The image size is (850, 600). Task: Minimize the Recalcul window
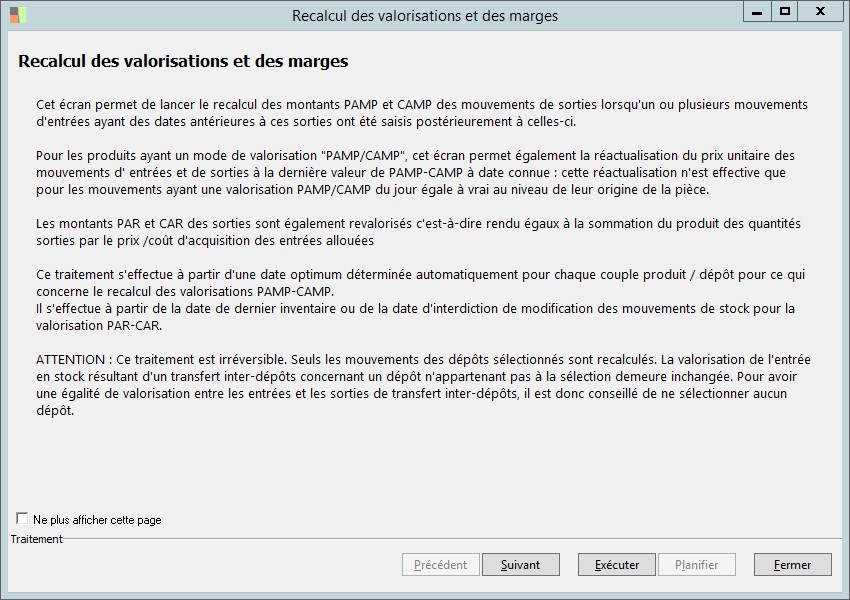pyautogui.click(x=757, y=11)
